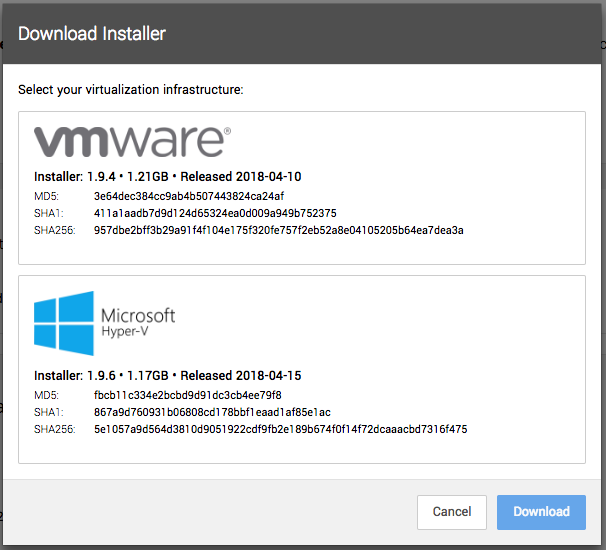The height and width of the screenshot is (550, 606).
Task: Click the Microsoft Hyper-V text label
Action: click(138, 322)
